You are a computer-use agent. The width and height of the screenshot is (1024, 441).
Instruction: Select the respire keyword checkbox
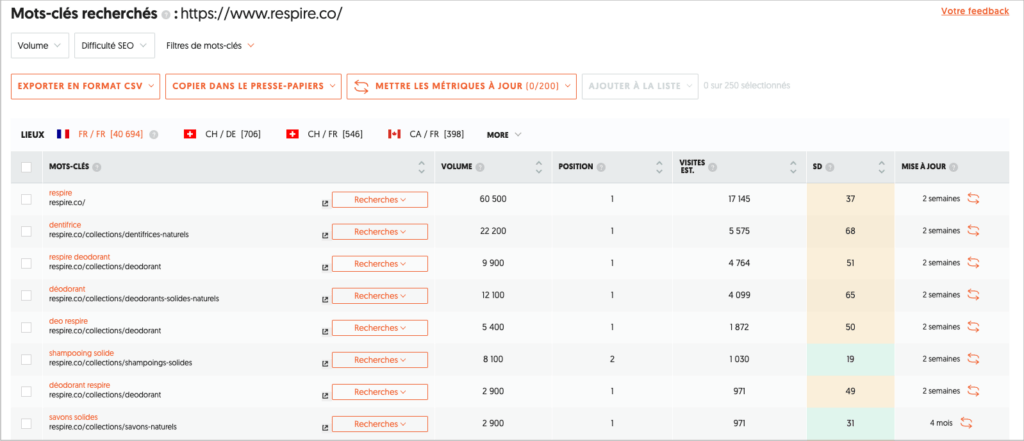coord(26,199)
